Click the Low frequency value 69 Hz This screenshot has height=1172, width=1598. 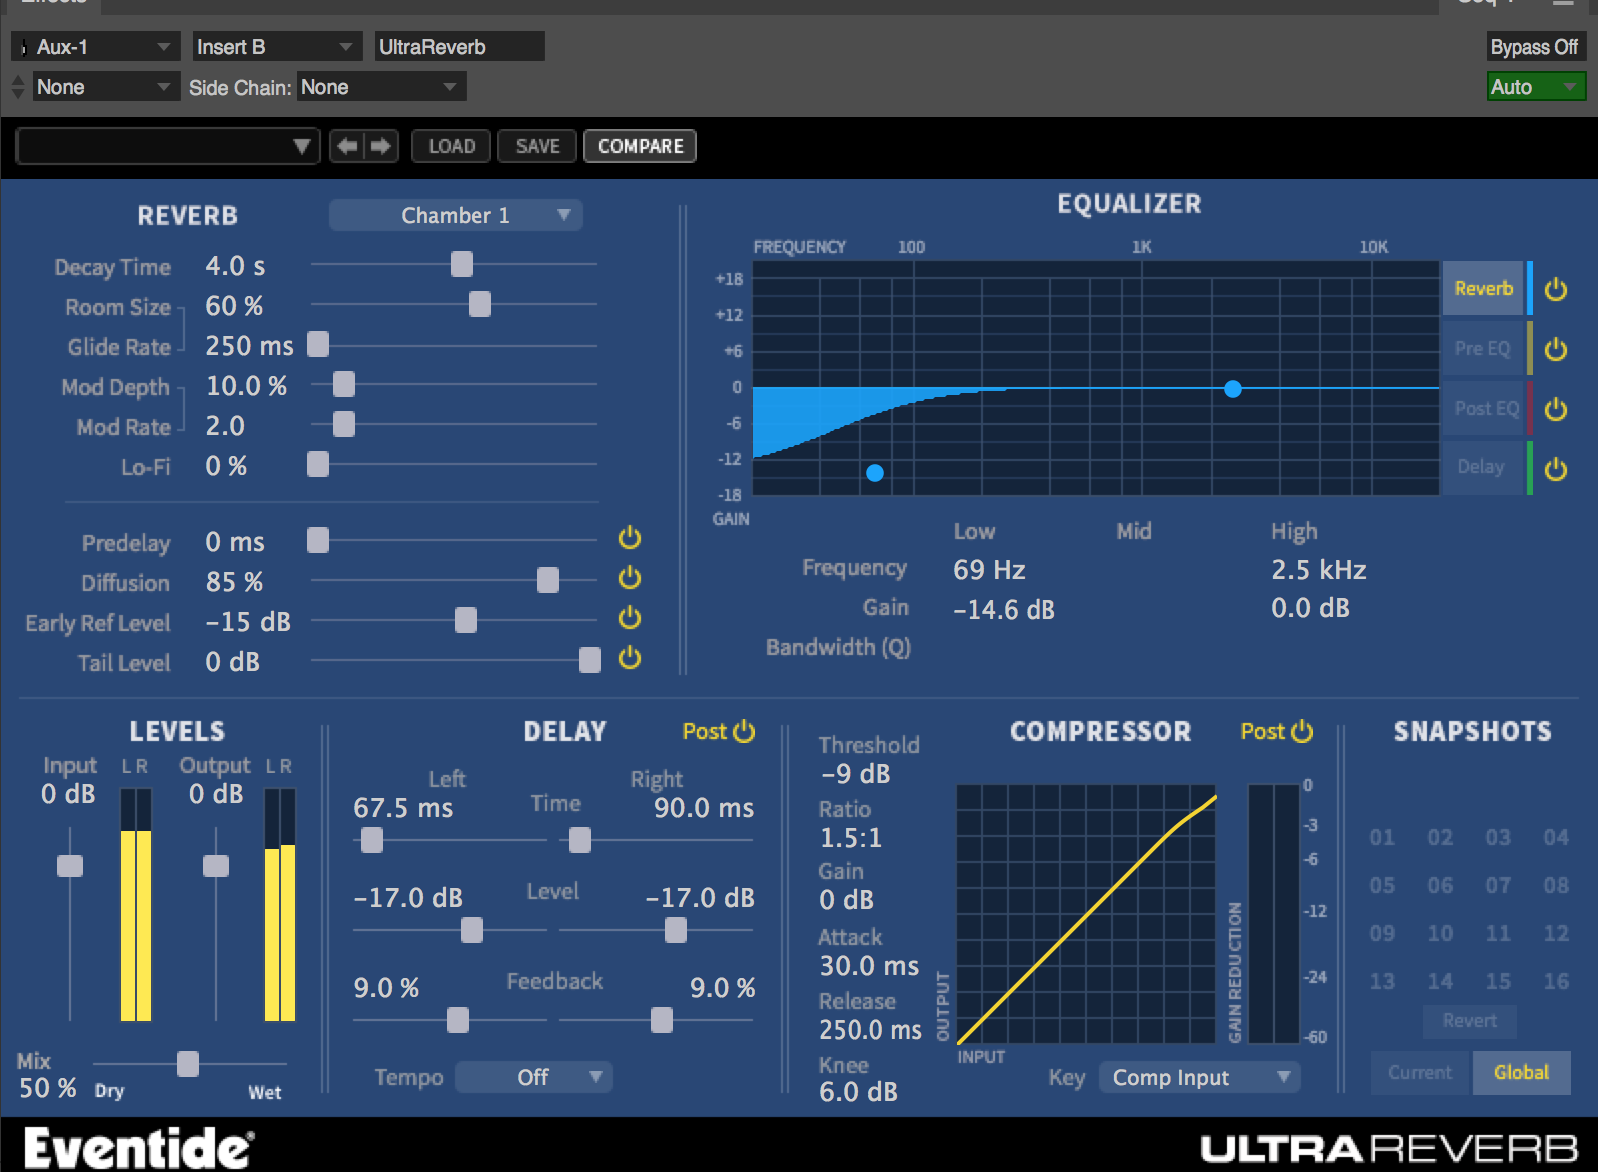990,570
